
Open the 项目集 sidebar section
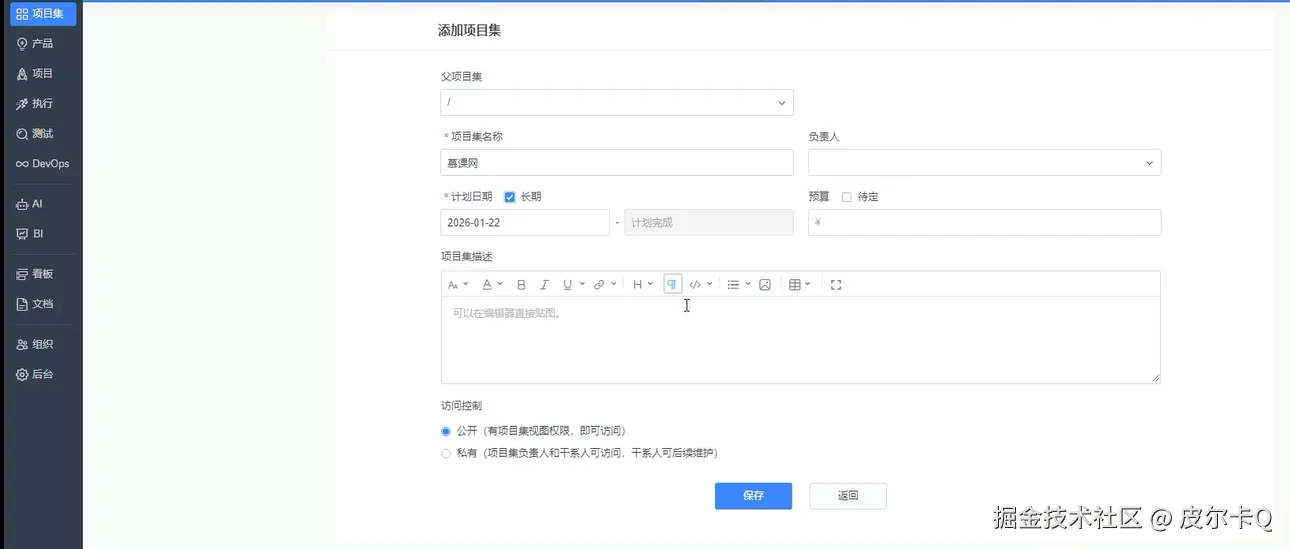43,13
